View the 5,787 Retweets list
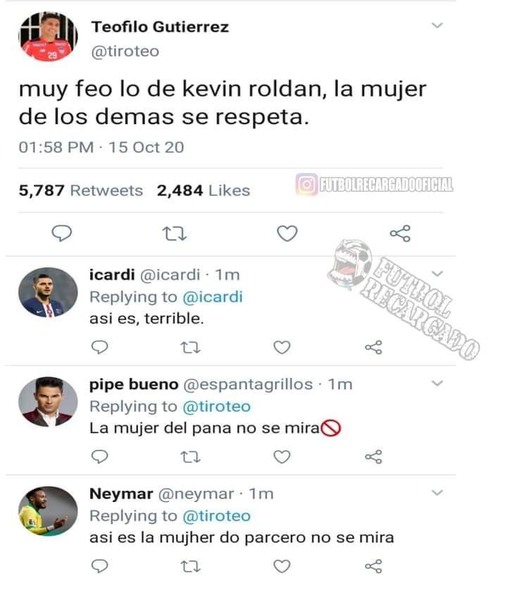Screen dimensions: 507x600 (81, 191)
